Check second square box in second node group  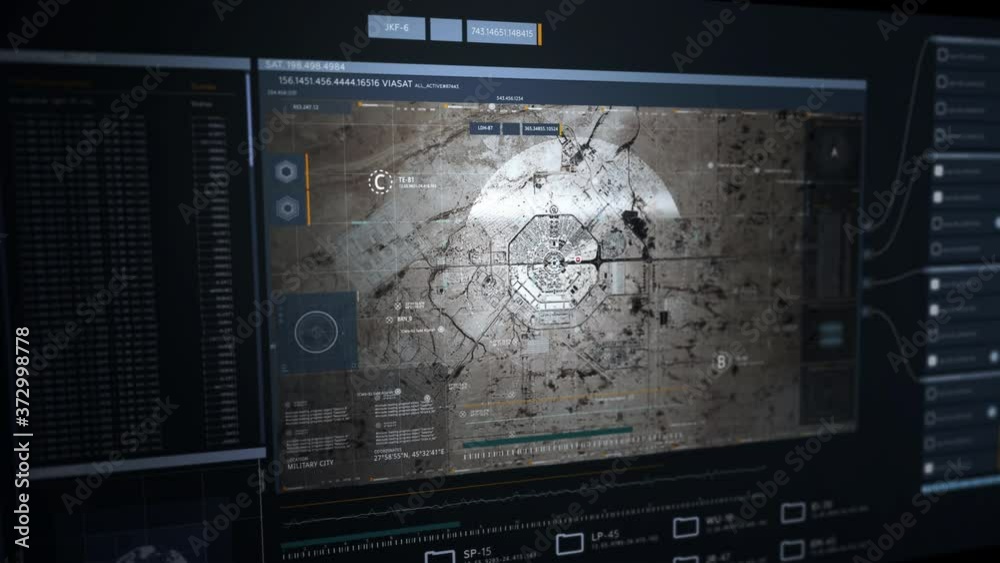(938, 197)
